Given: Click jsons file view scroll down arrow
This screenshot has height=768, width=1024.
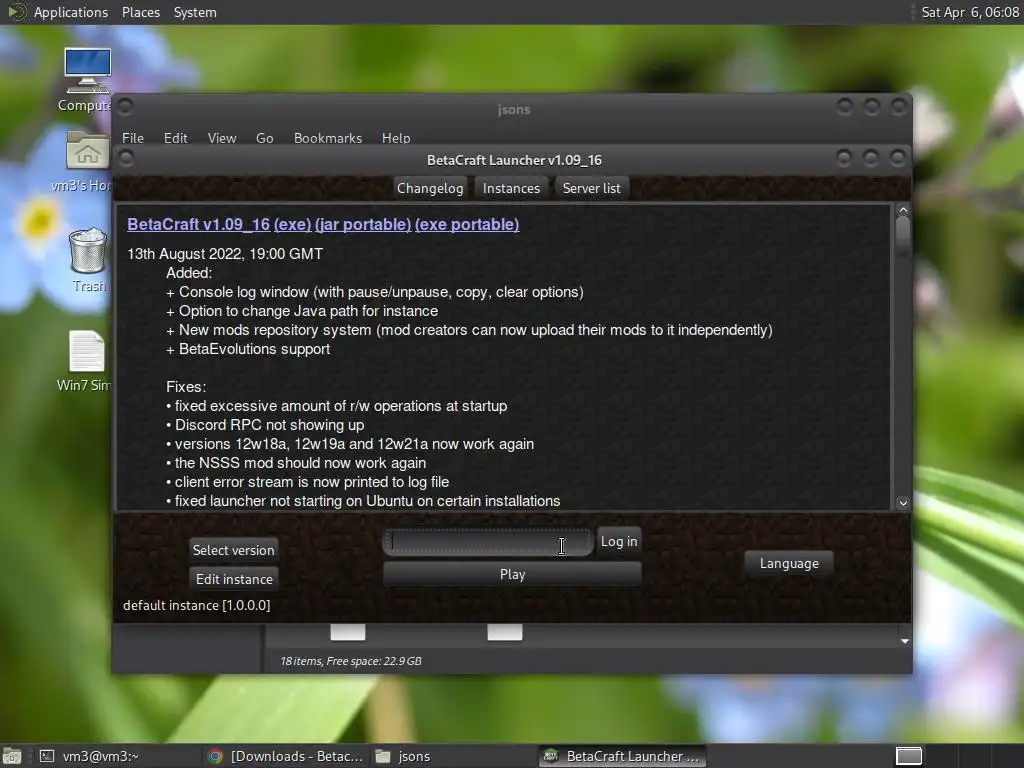Looking at the screenshot, I should tap(904, 641).
